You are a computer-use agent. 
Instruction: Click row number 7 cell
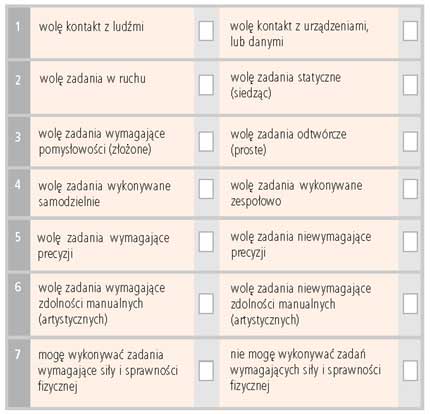click(19, 373)
